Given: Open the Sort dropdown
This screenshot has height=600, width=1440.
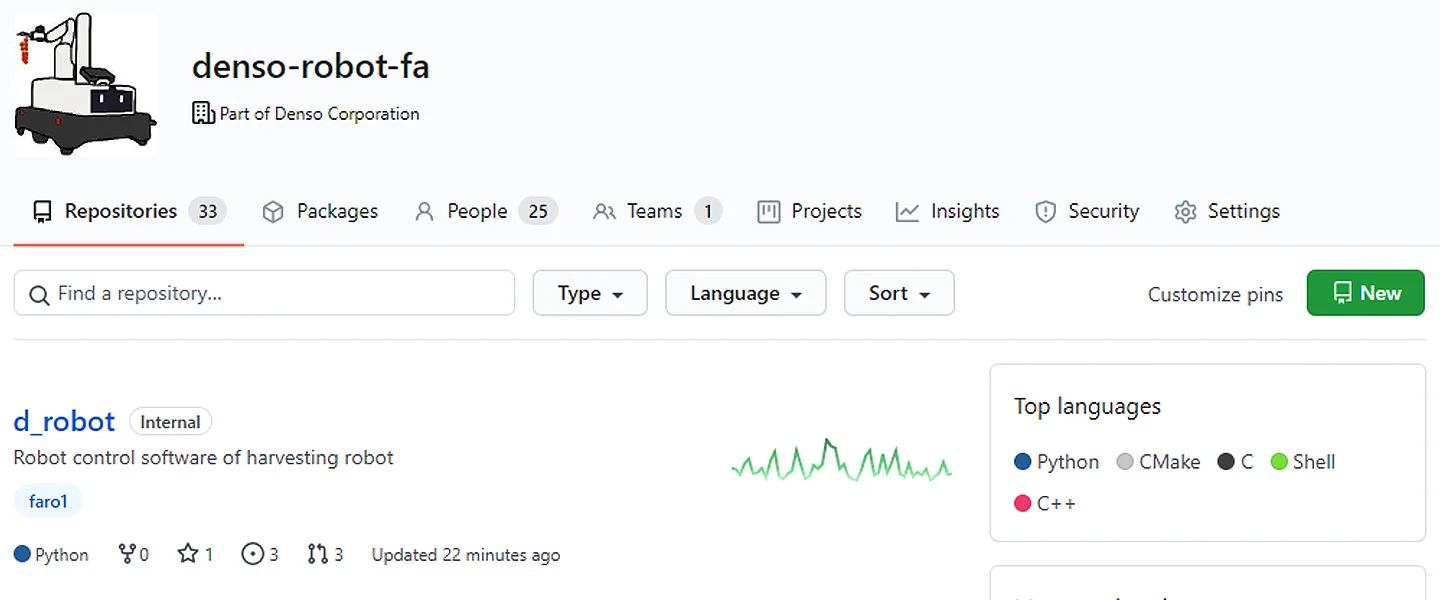Looking at the screenshot, I should click(899, 293).
